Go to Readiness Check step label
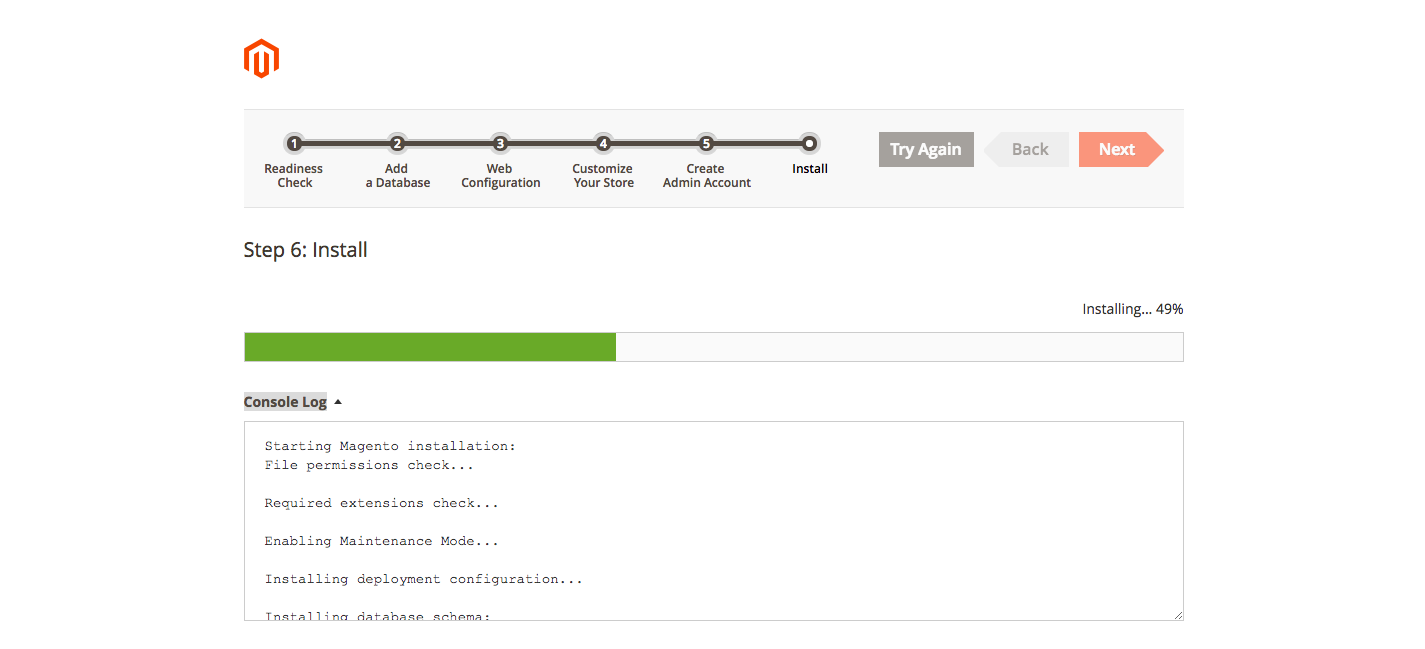Image resolution: width=1425 pixels, height=649 pixels. point(294,176)
